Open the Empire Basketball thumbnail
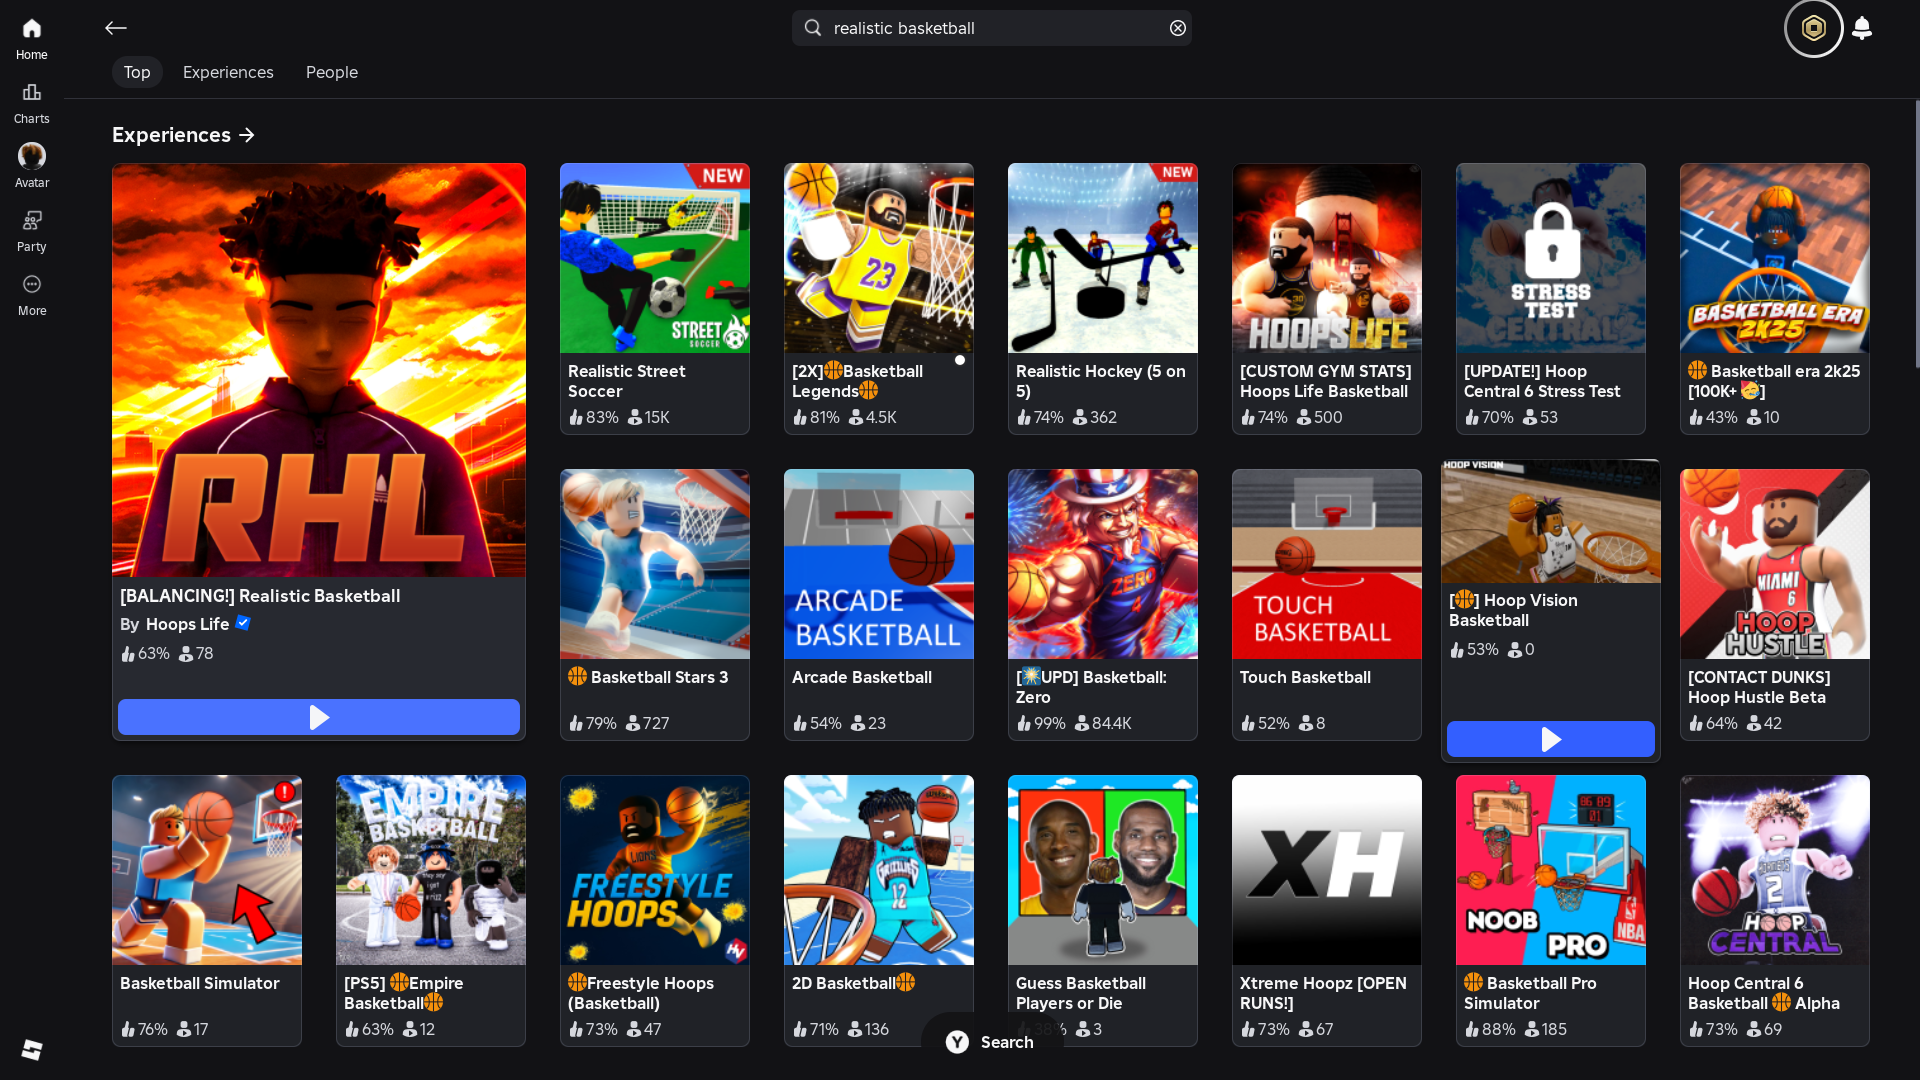The height and width of the screenshot is (1080, 1920). [431, 870]
